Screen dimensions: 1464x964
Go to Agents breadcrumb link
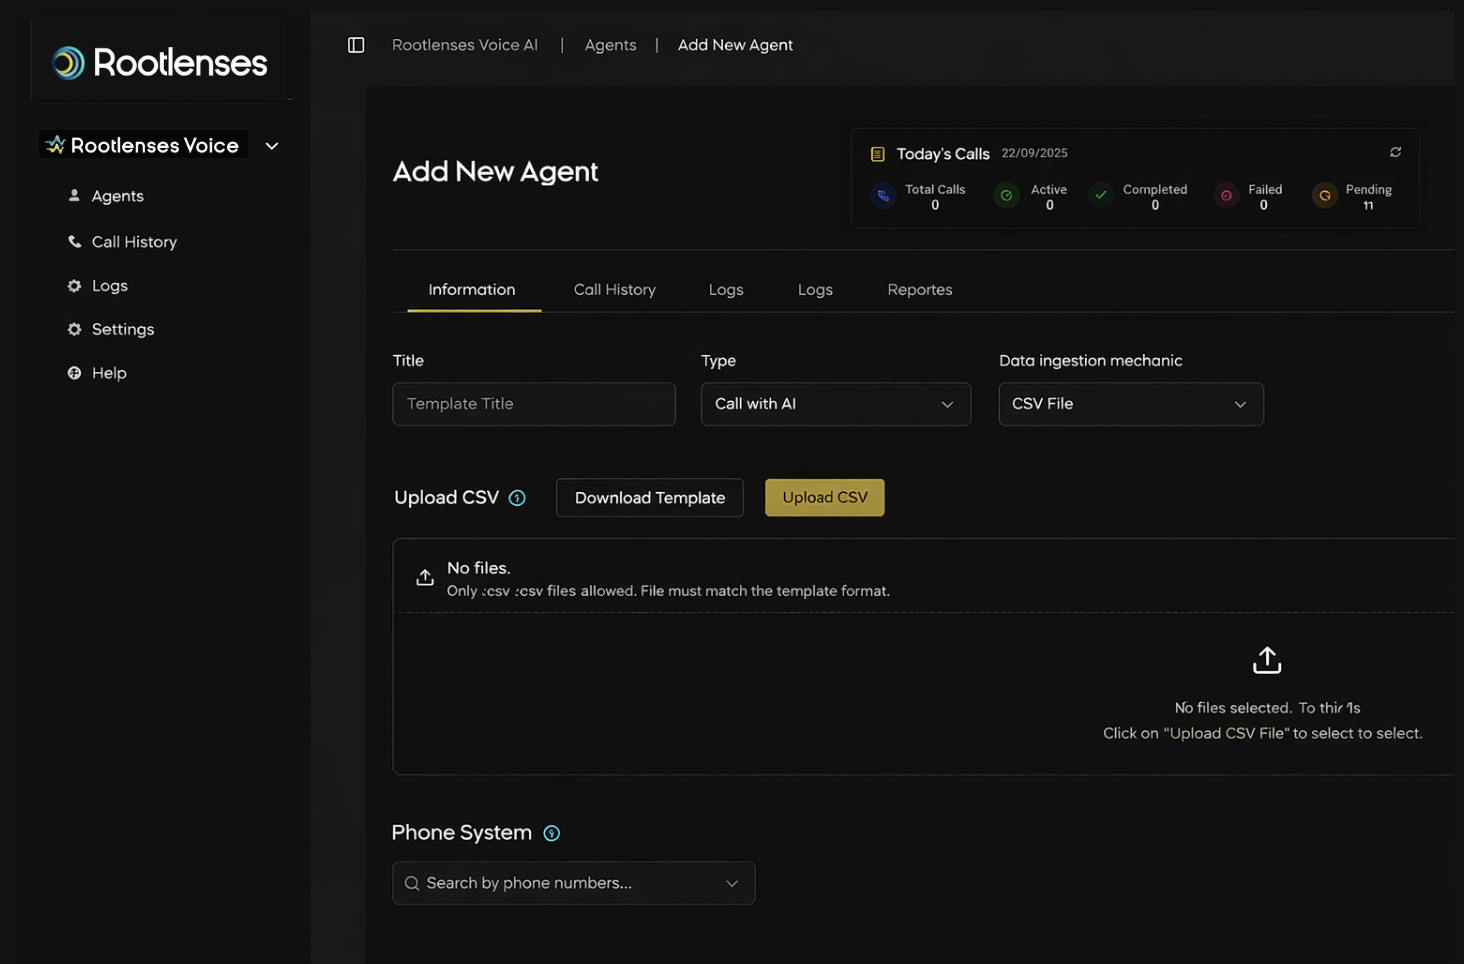610,45
